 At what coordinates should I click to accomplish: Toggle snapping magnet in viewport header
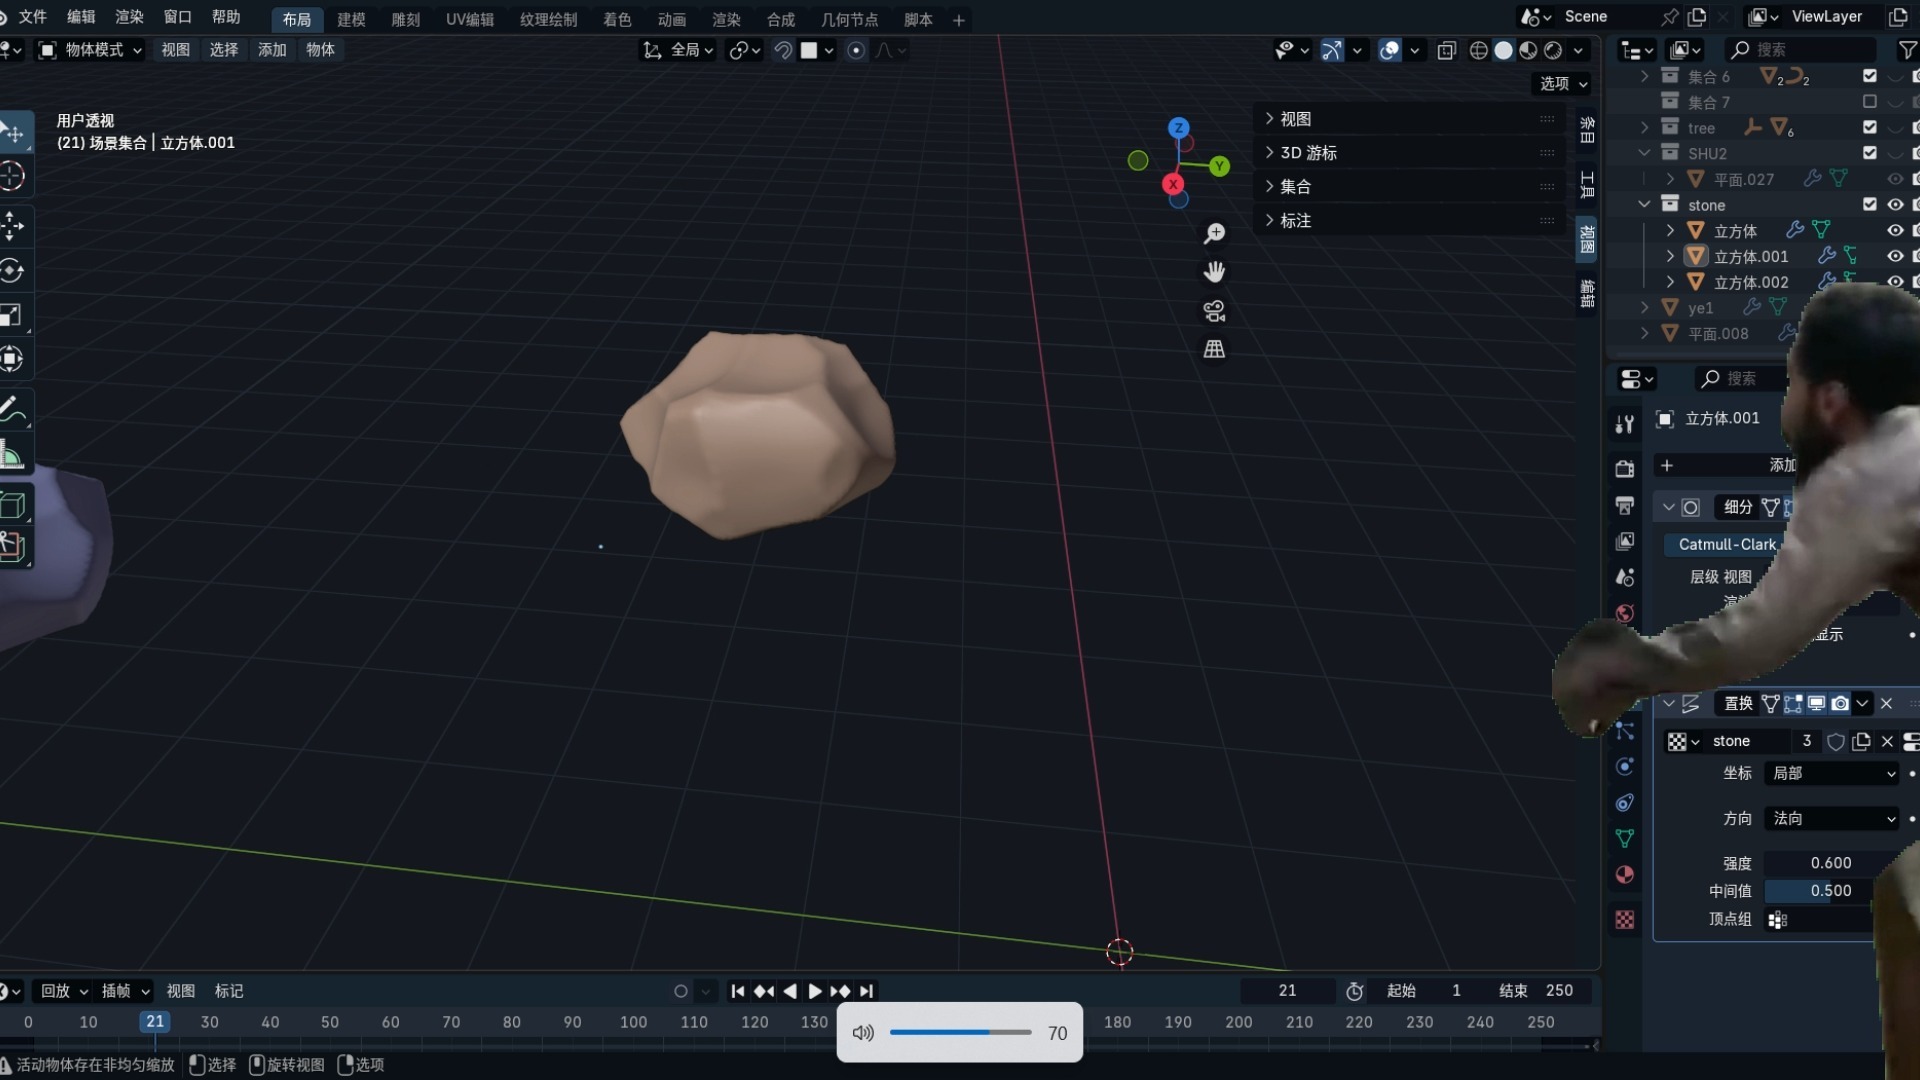point(783,50)
